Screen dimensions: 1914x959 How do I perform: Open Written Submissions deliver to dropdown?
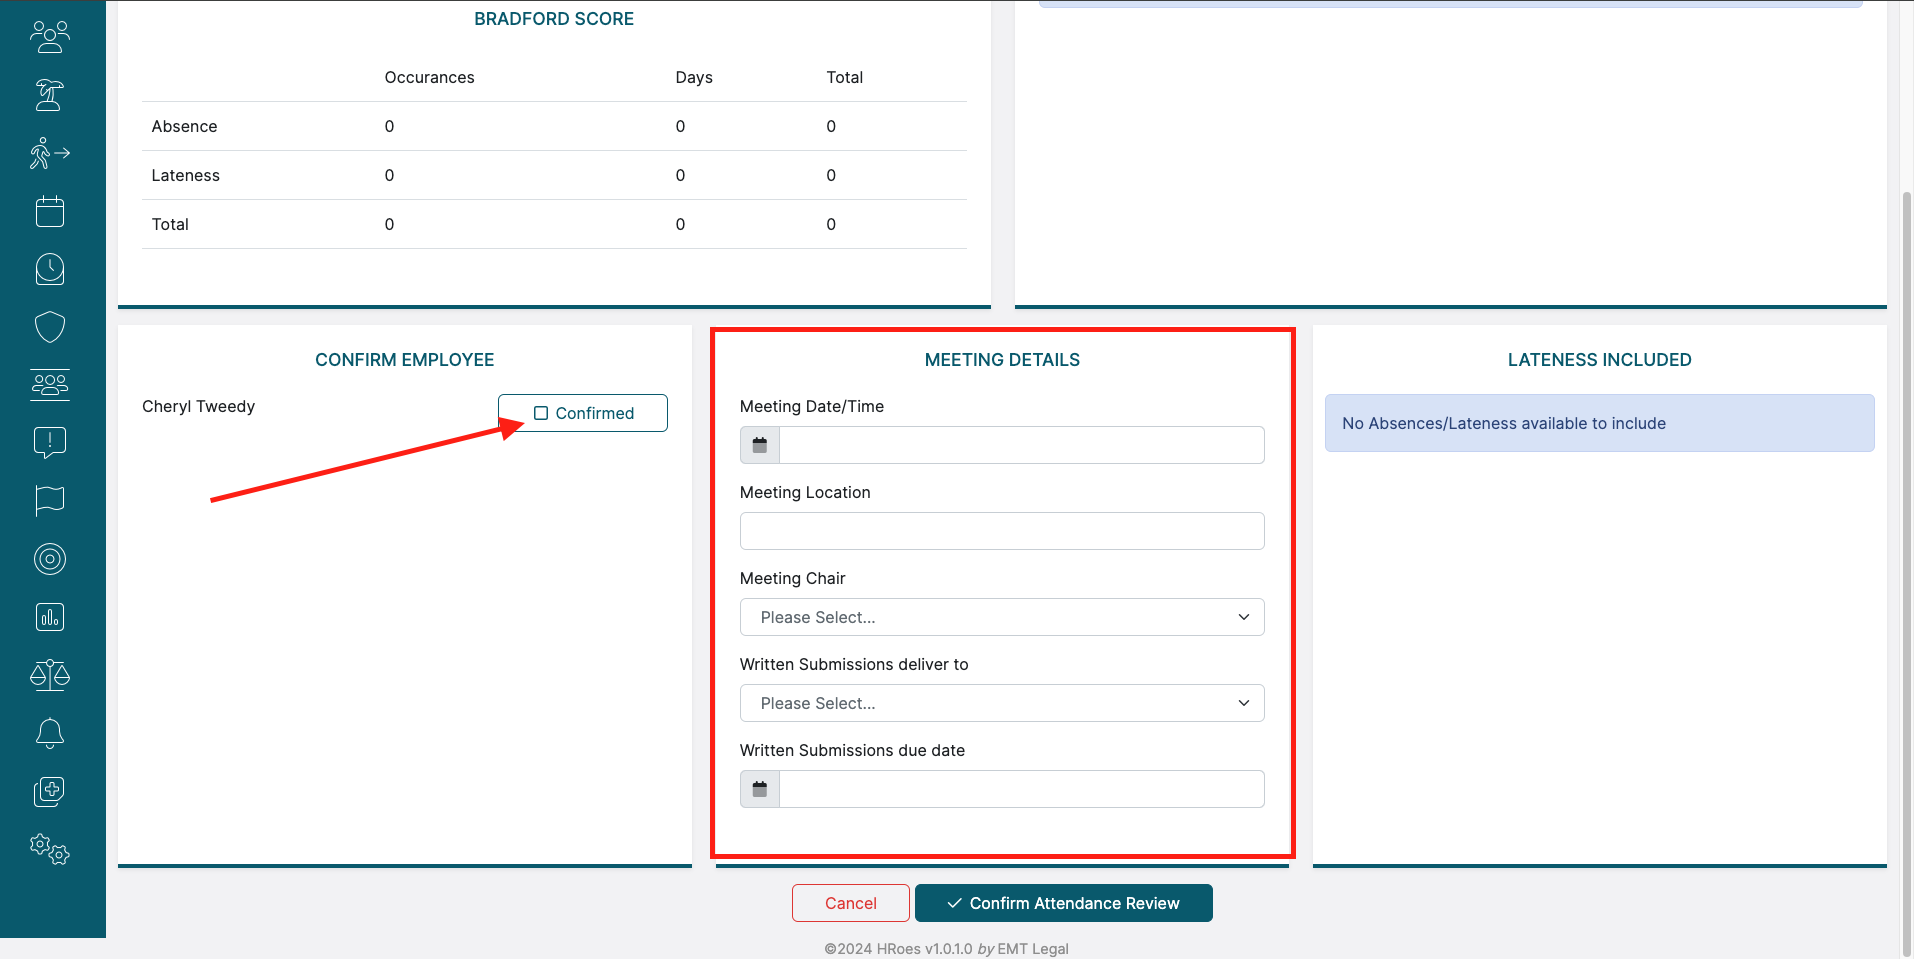(1001, 703)
